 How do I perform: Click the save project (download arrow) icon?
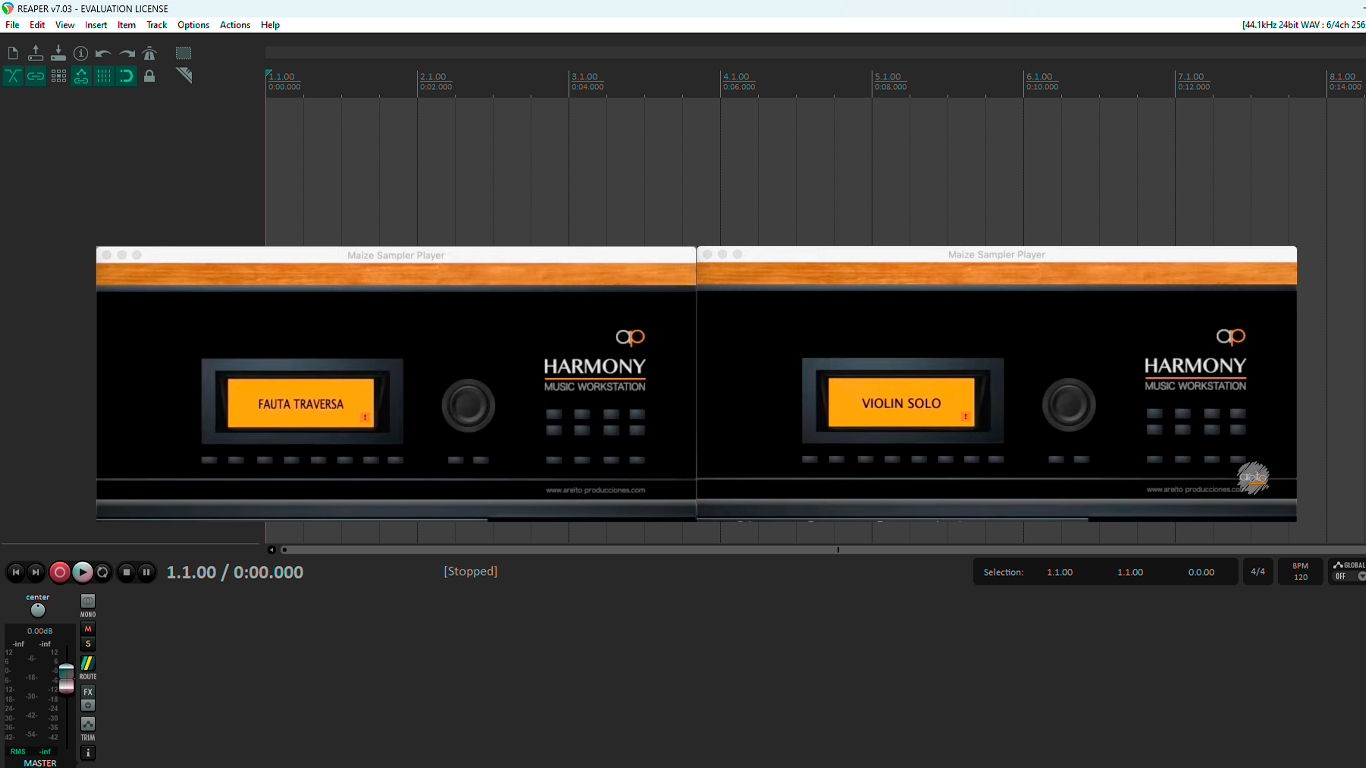(x=58, y=53)
